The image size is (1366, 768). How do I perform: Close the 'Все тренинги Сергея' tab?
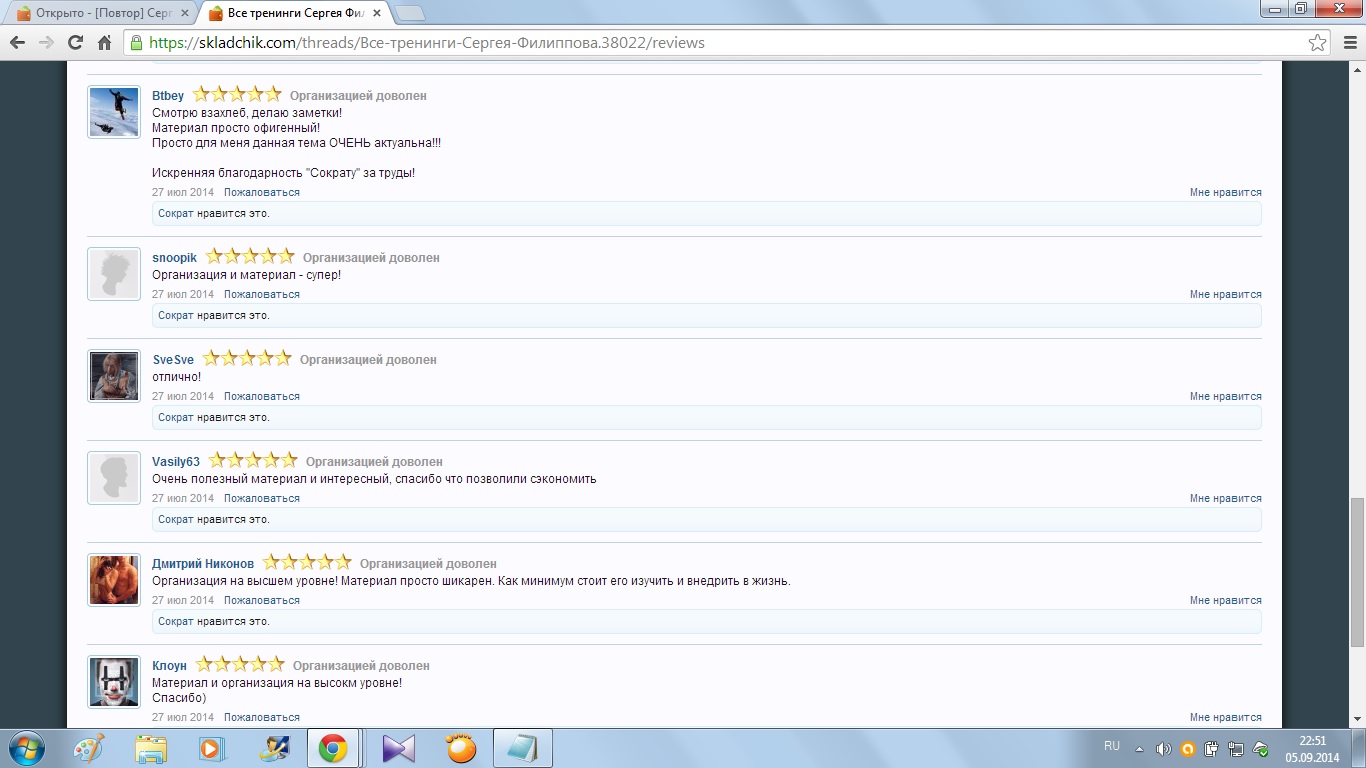[376, 13]
